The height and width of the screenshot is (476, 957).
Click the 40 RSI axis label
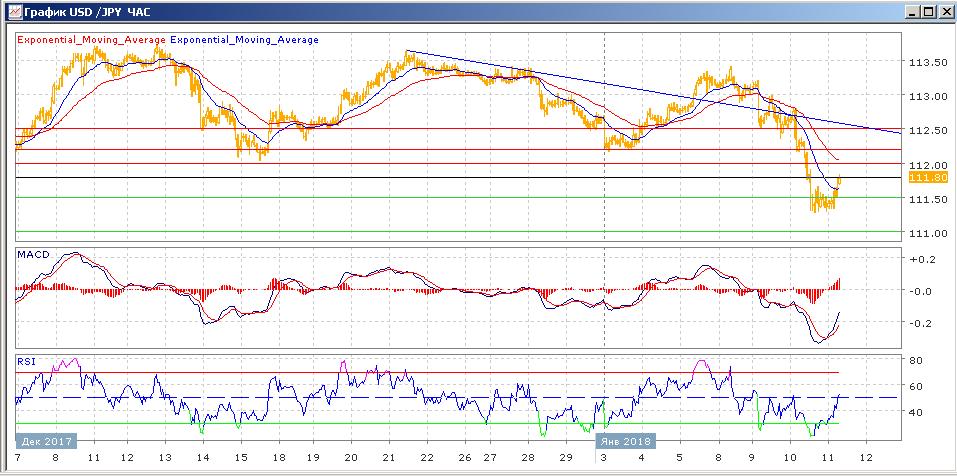tap(915, 413)
